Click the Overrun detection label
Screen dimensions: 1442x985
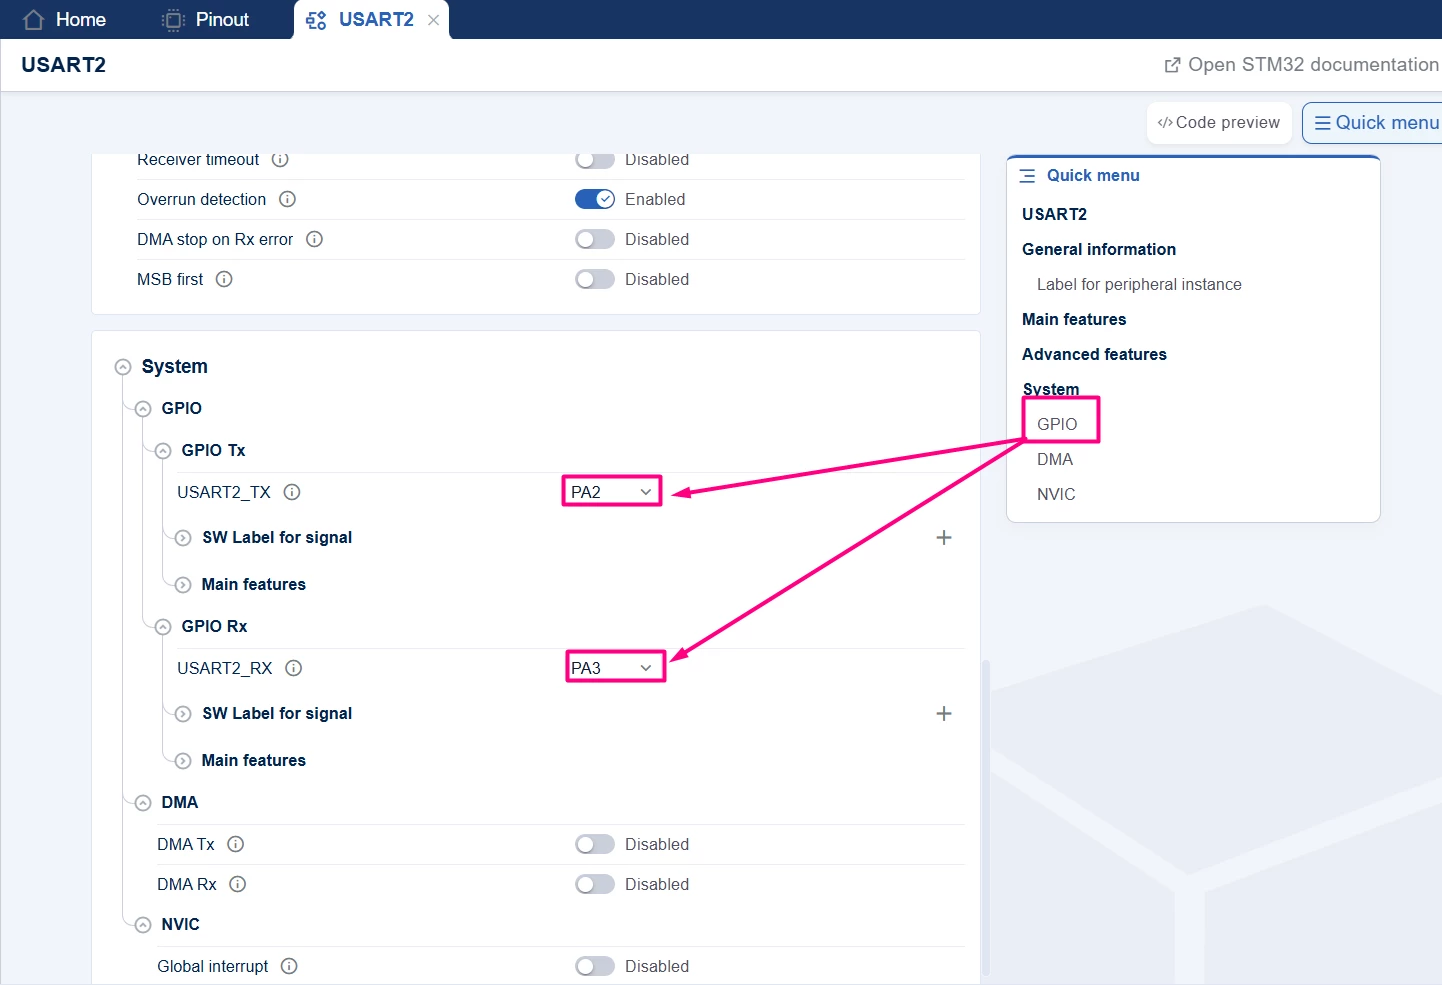202,199
